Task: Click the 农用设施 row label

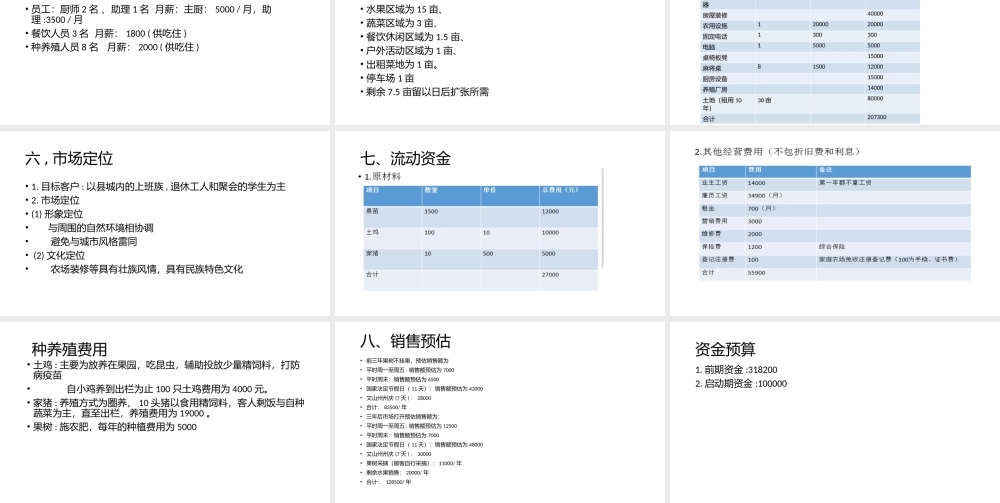Action: 714,26
